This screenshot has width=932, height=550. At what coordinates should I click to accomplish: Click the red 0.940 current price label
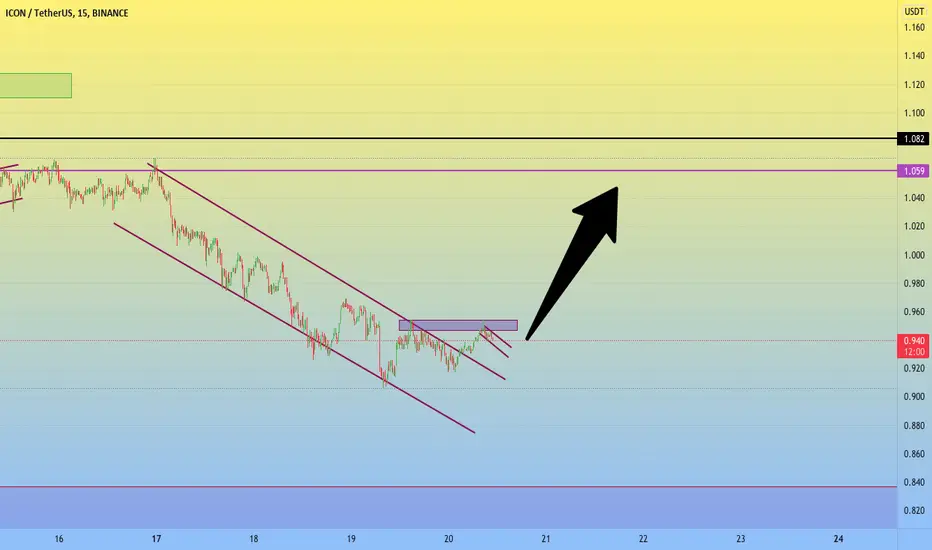[x=914, y=341]
